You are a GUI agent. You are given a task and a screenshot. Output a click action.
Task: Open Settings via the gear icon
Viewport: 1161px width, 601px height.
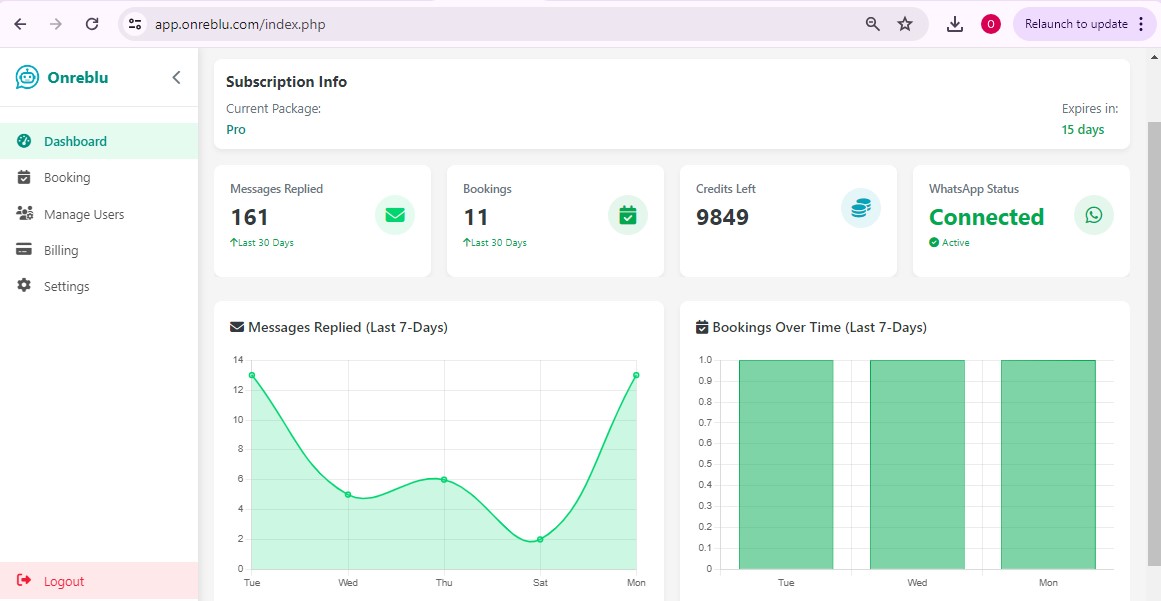[22, 286]
